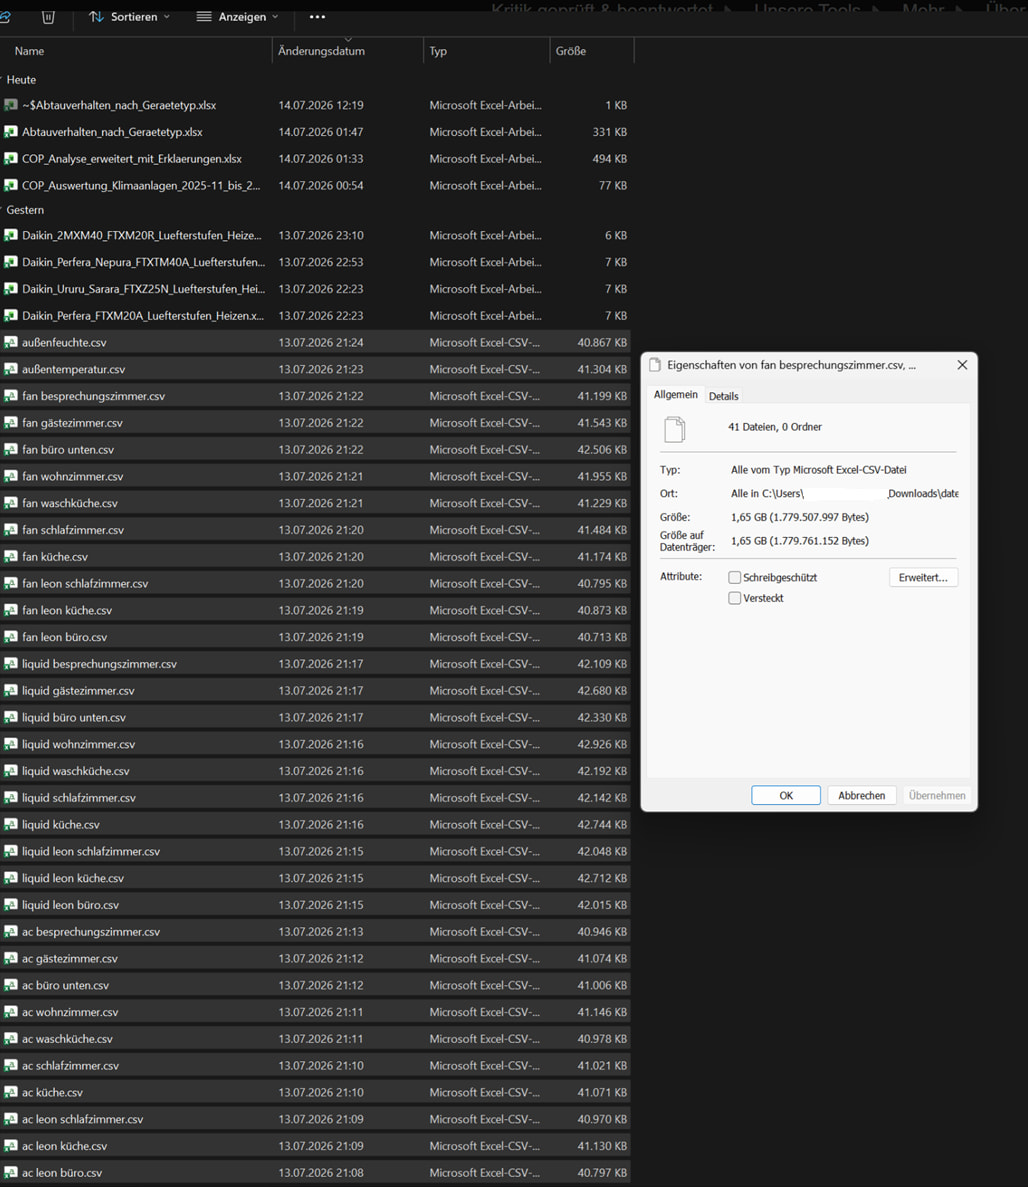Click CSV icon of fan küche.csv
This screenshot has height=1187, width=1028.
(x=11, y=556)
